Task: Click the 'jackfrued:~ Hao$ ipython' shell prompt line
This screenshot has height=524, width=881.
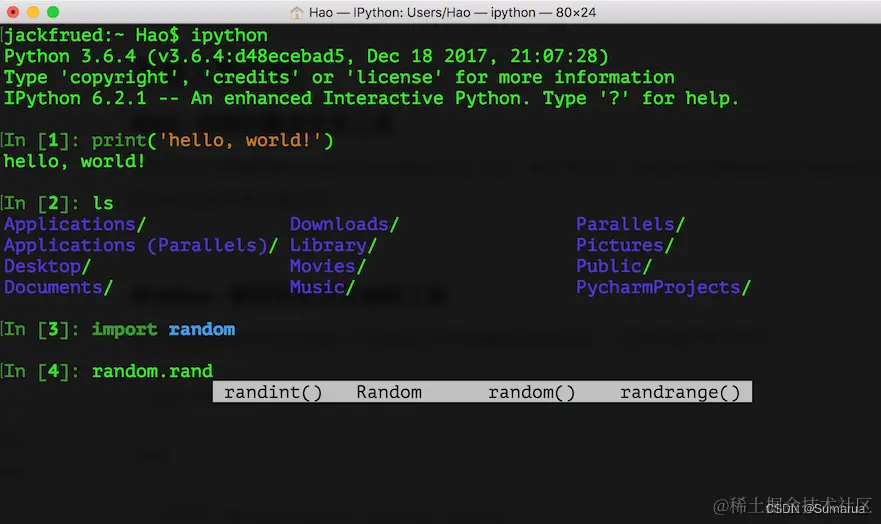Action: pos(135,35)
